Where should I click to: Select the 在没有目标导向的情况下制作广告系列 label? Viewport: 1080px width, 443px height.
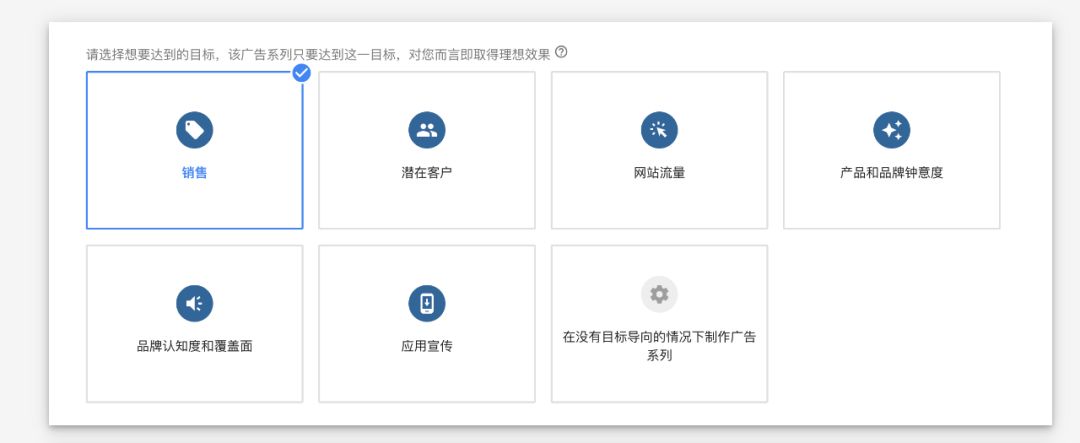659,347
